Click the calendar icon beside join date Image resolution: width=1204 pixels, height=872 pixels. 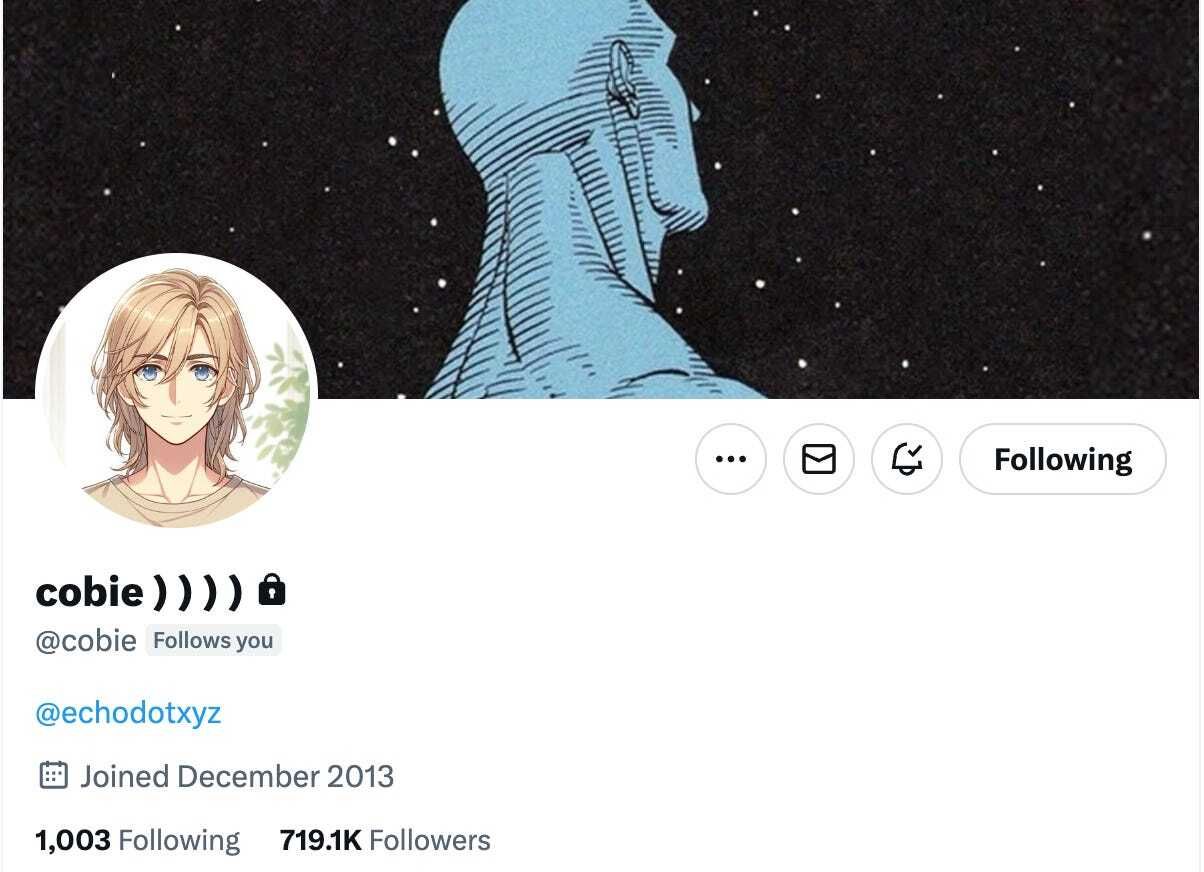click(53, 776)
